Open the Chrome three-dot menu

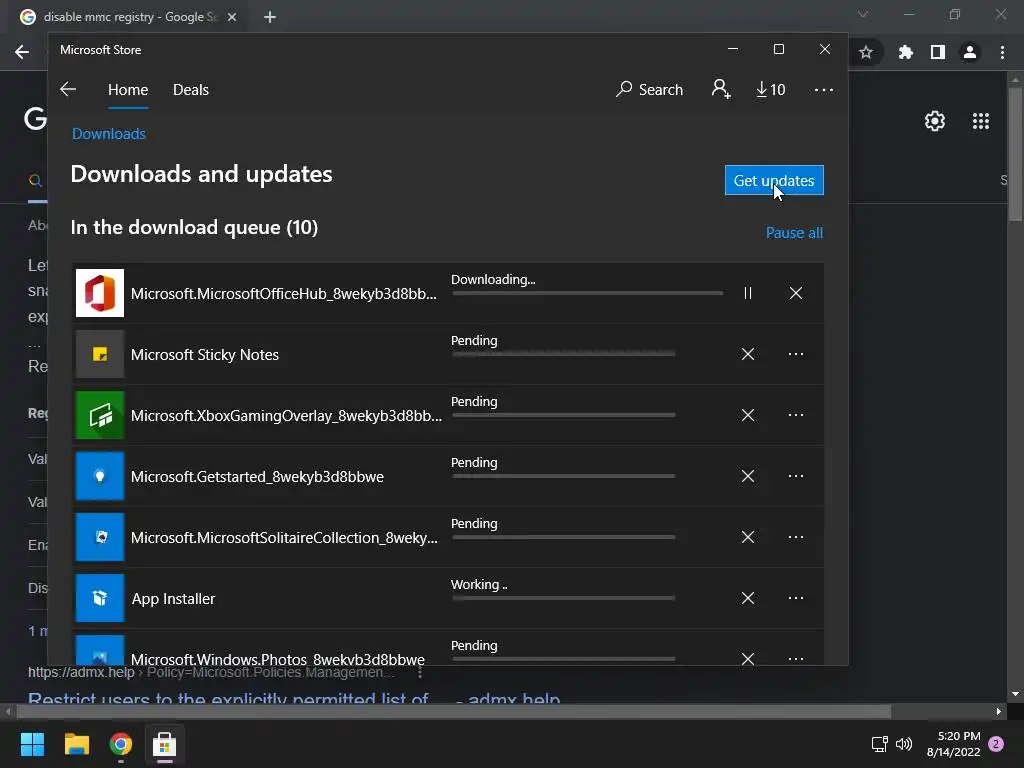(x=1002, y=52)
